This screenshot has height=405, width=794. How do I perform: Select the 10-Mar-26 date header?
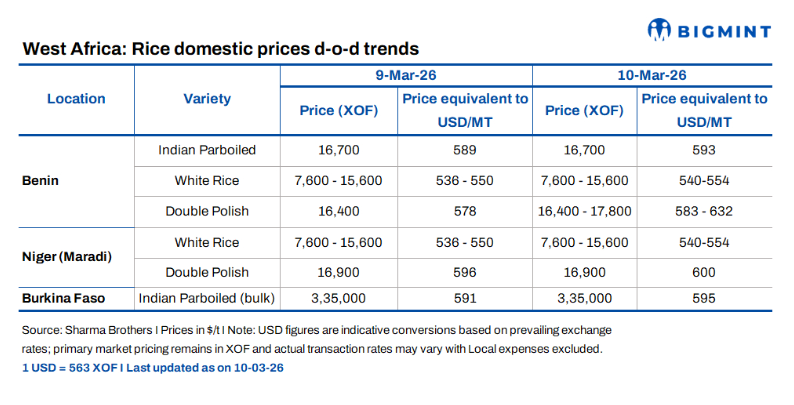(x=651, y=75)
